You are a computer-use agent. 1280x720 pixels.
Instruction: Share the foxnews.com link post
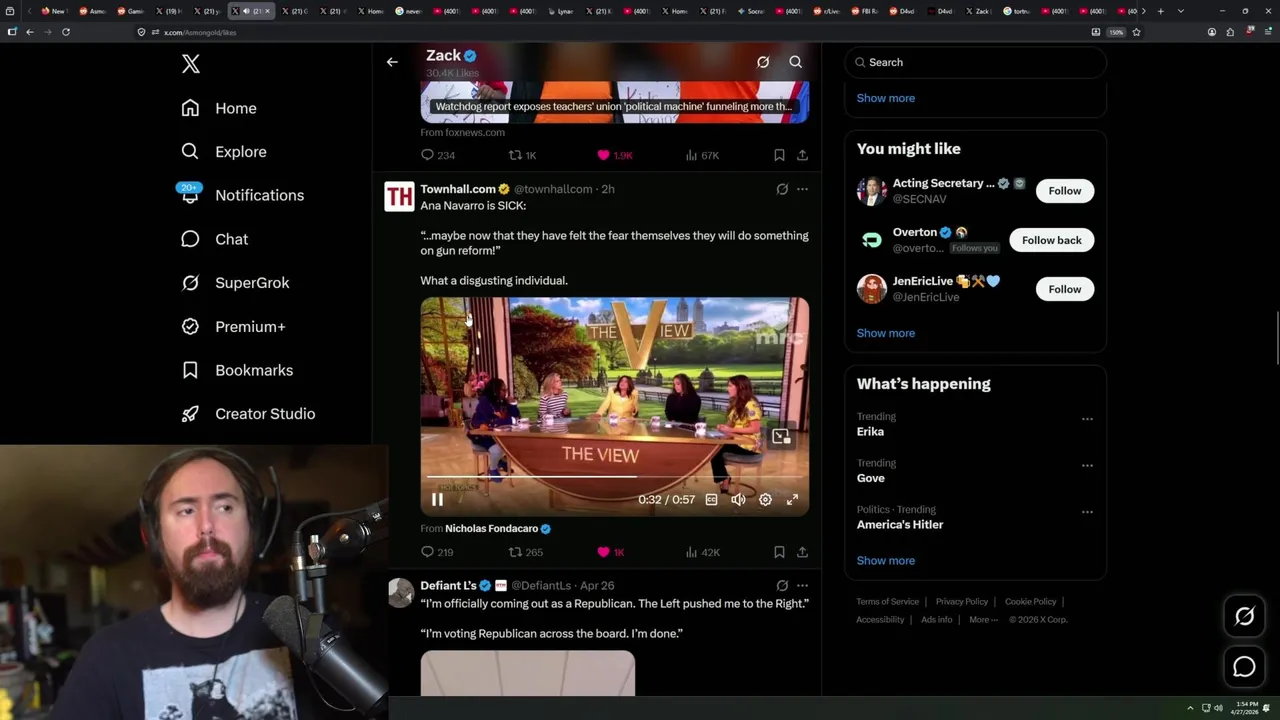tap(802, 155)
